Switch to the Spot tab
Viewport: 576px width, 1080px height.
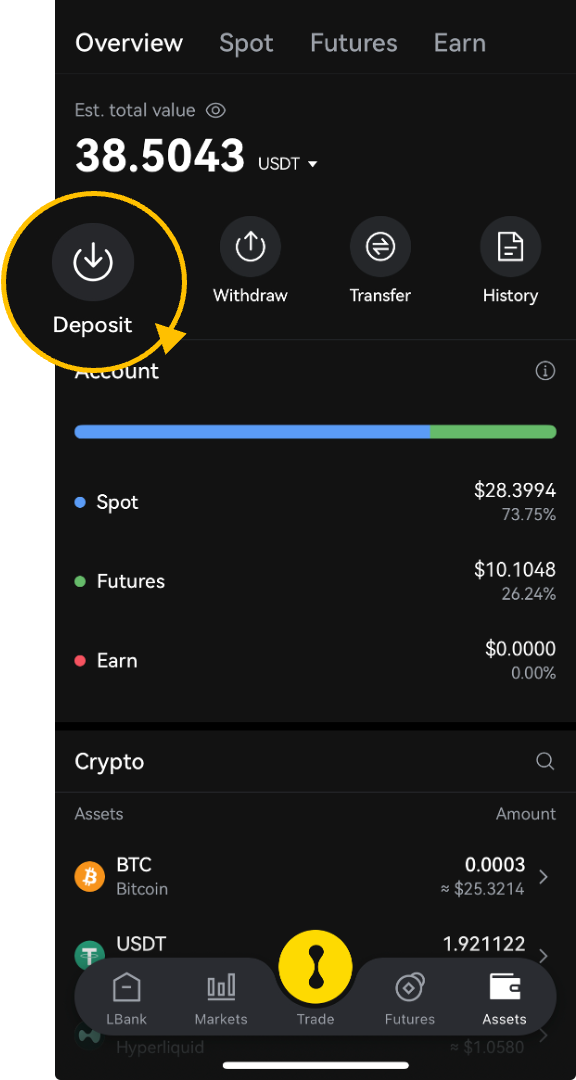(246, 43)
